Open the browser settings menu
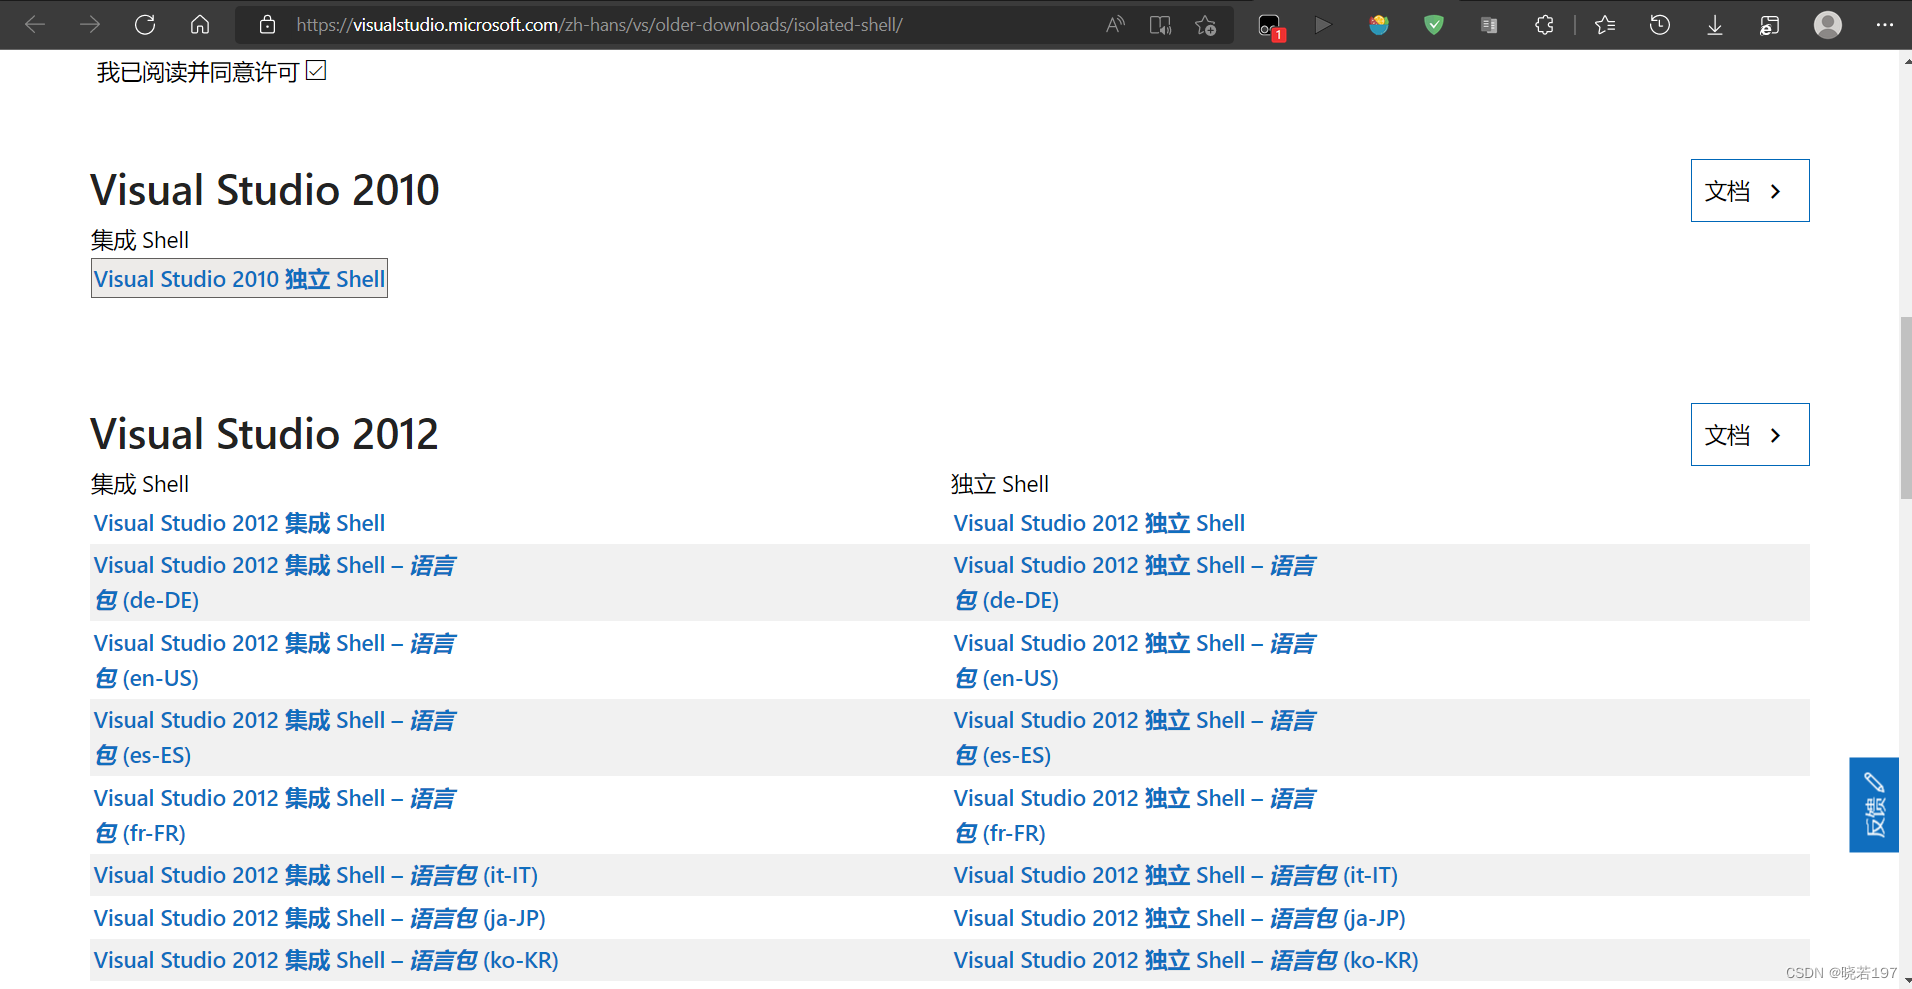 [1886, 24]
